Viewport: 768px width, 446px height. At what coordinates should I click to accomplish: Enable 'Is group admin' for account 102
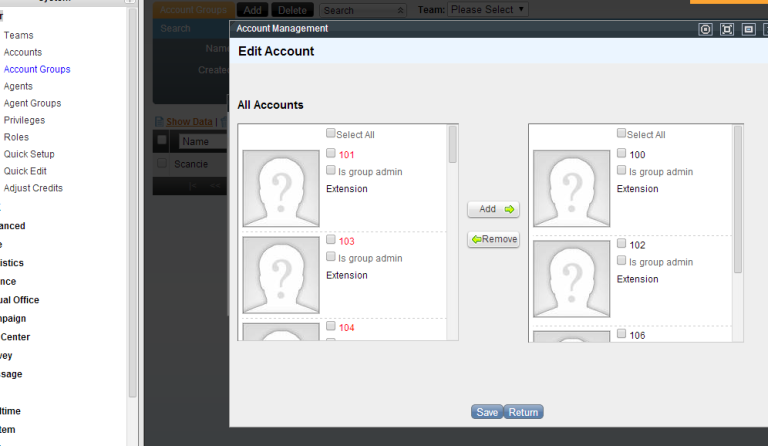pyautogui.click(x=622, y=261)
